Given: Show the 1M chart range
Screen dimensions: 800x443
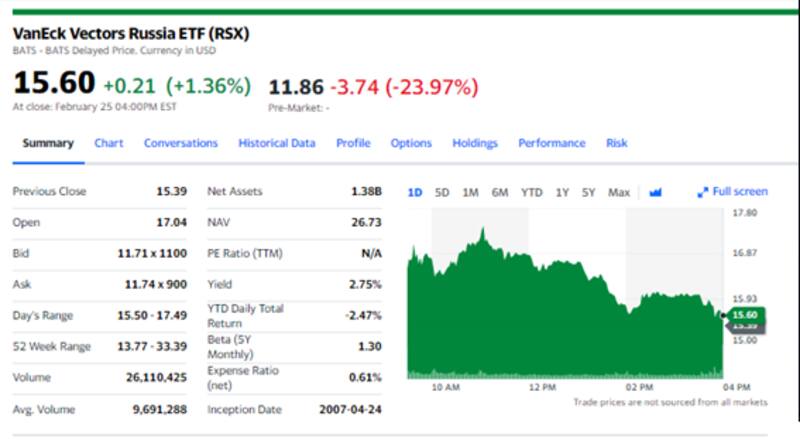Looking at the screenshot, I should (x=470, y=192).
